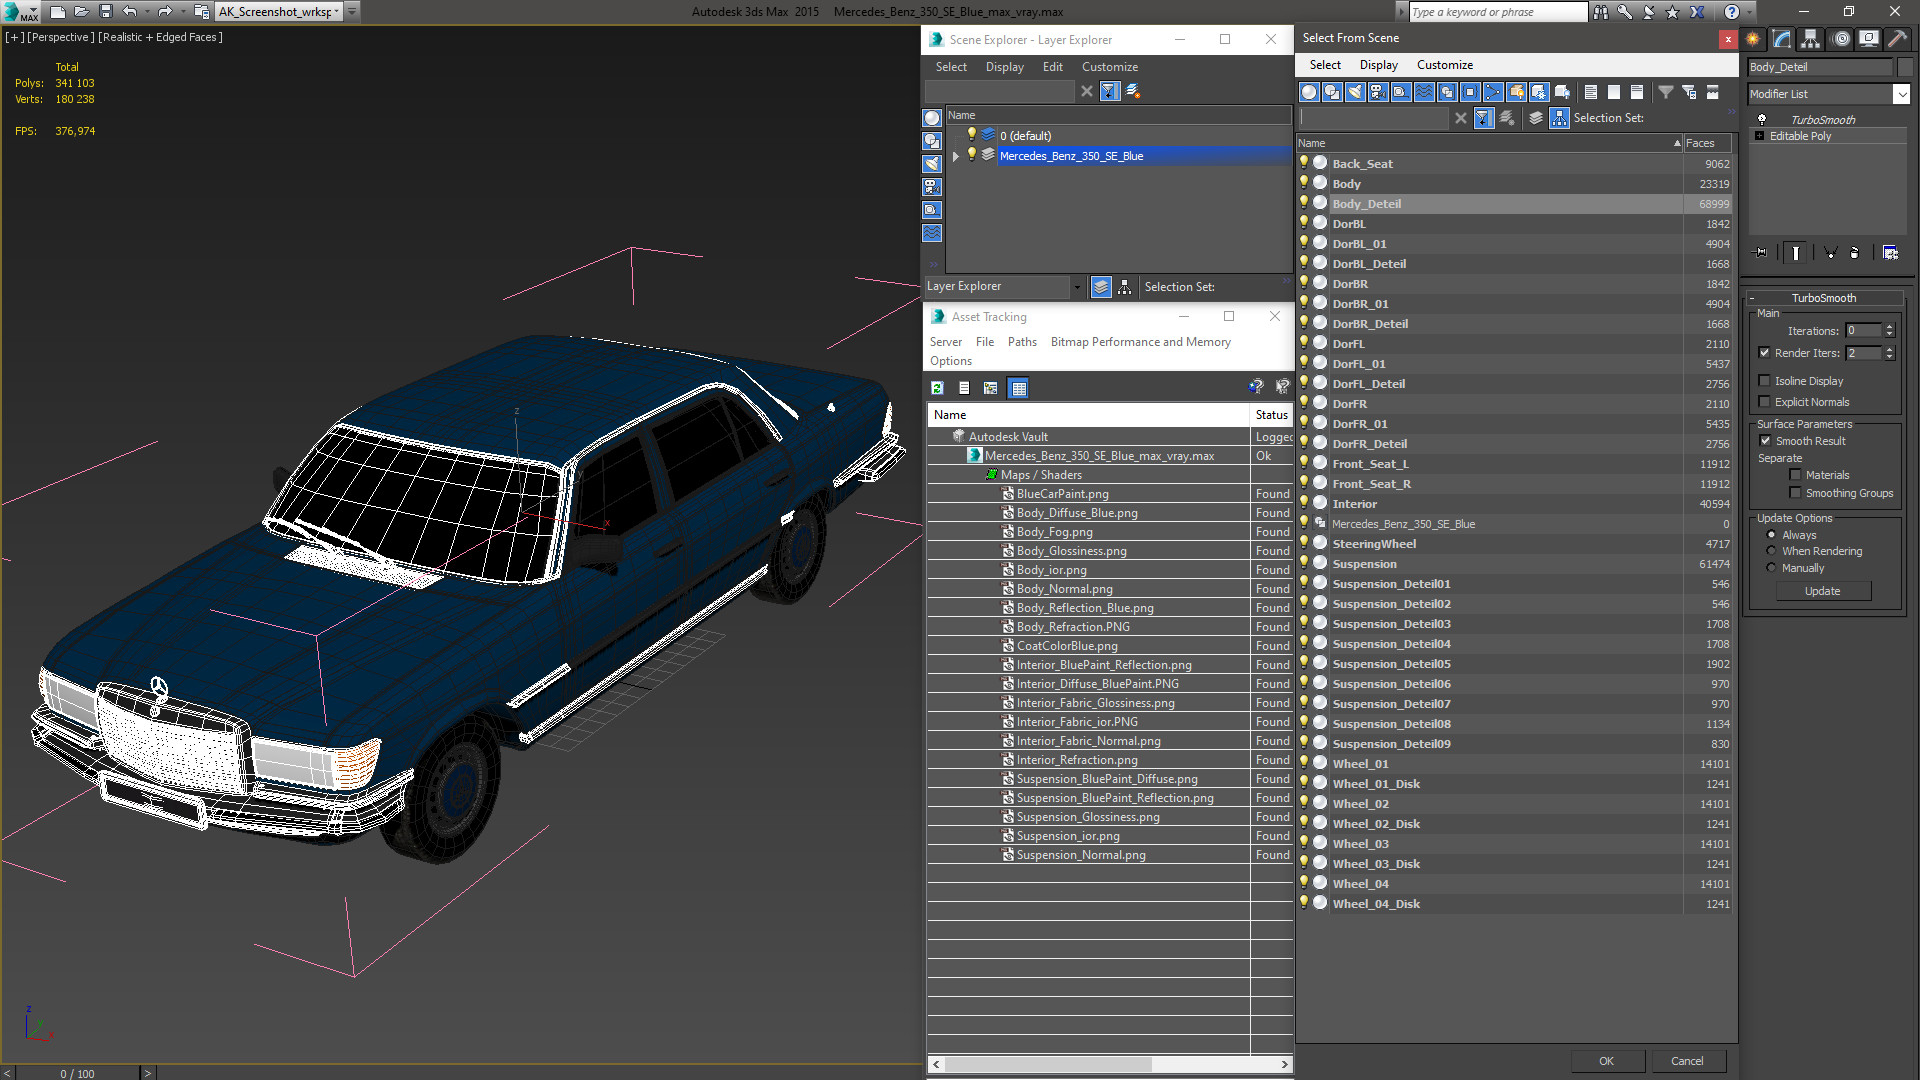
Task: Open Paths menu in Asset Tracking
Action: (x=1022, y=342)
